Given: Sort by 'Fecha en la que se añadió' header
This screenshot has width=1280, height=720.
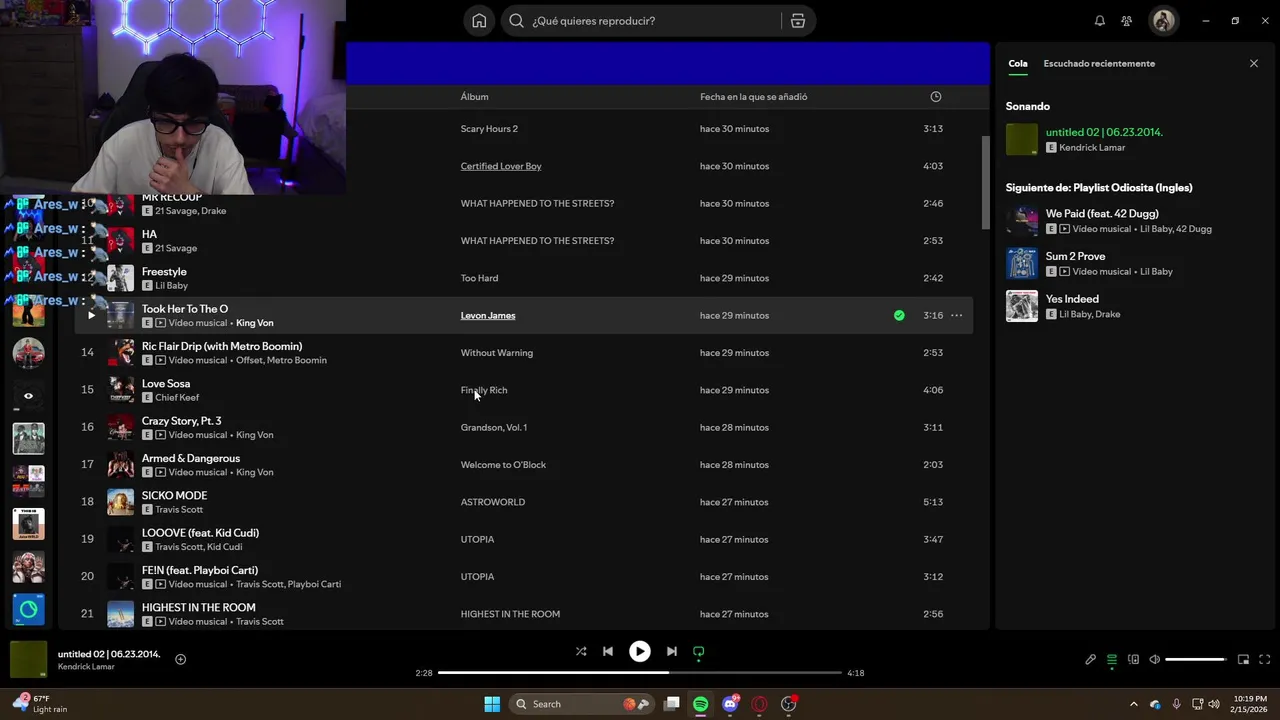Looking at the screenshot, I should tap(753, 97).
